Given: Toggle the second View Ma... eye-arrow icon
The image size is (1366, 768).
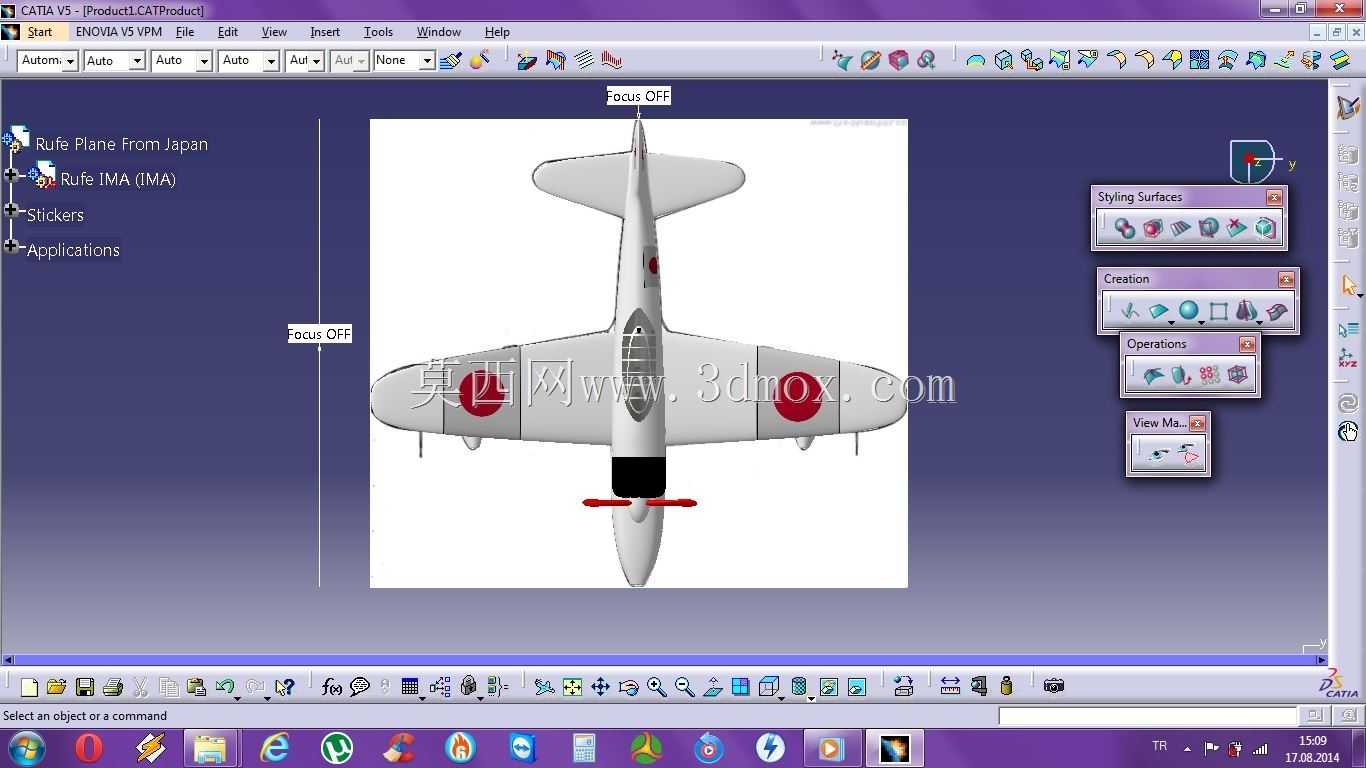Looking at the screenshot, I should point(1188,455).
